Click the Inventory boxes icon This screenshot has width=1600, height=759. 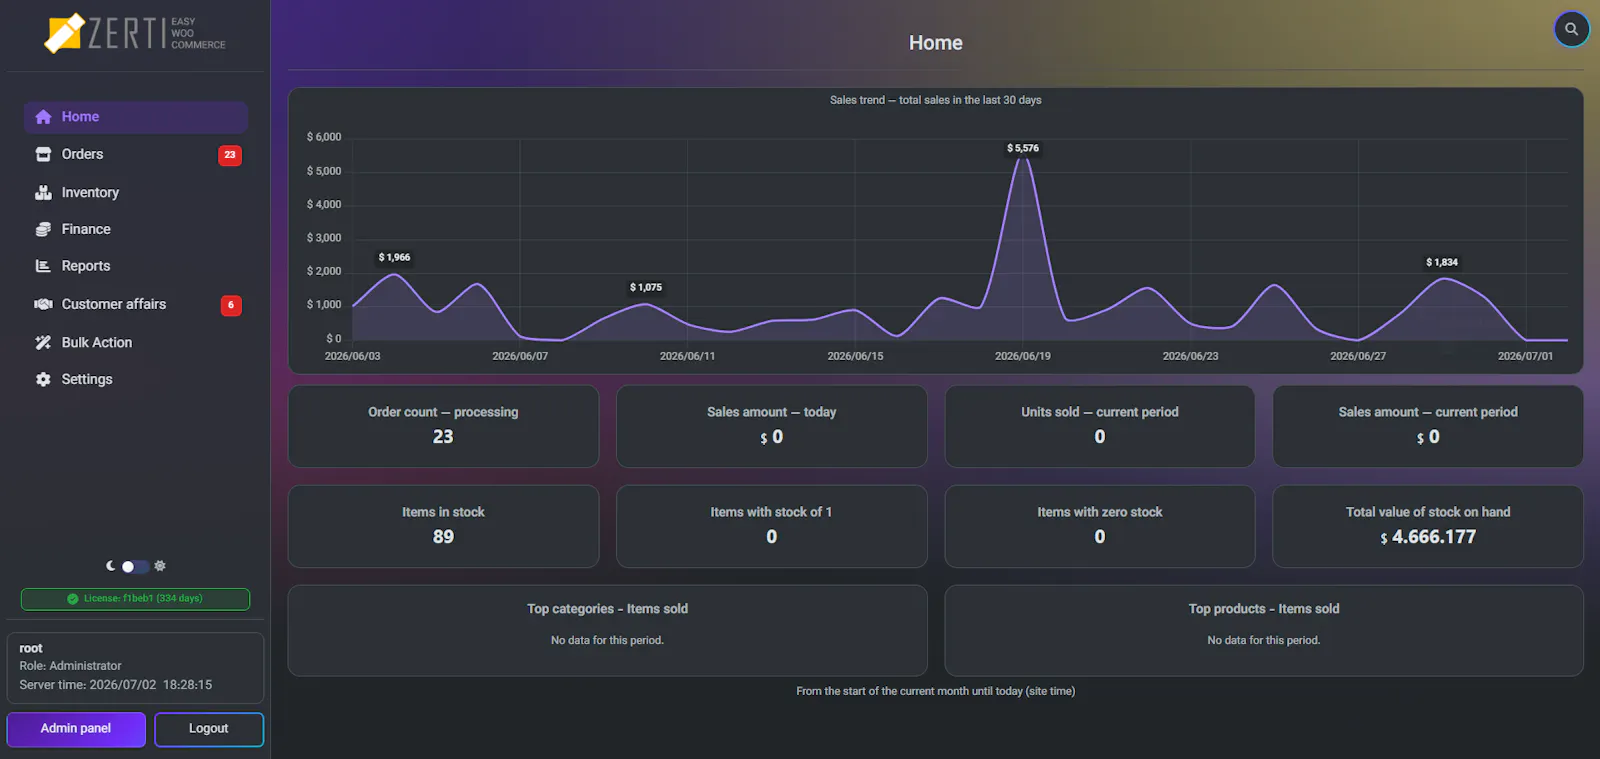coord(43,192)
